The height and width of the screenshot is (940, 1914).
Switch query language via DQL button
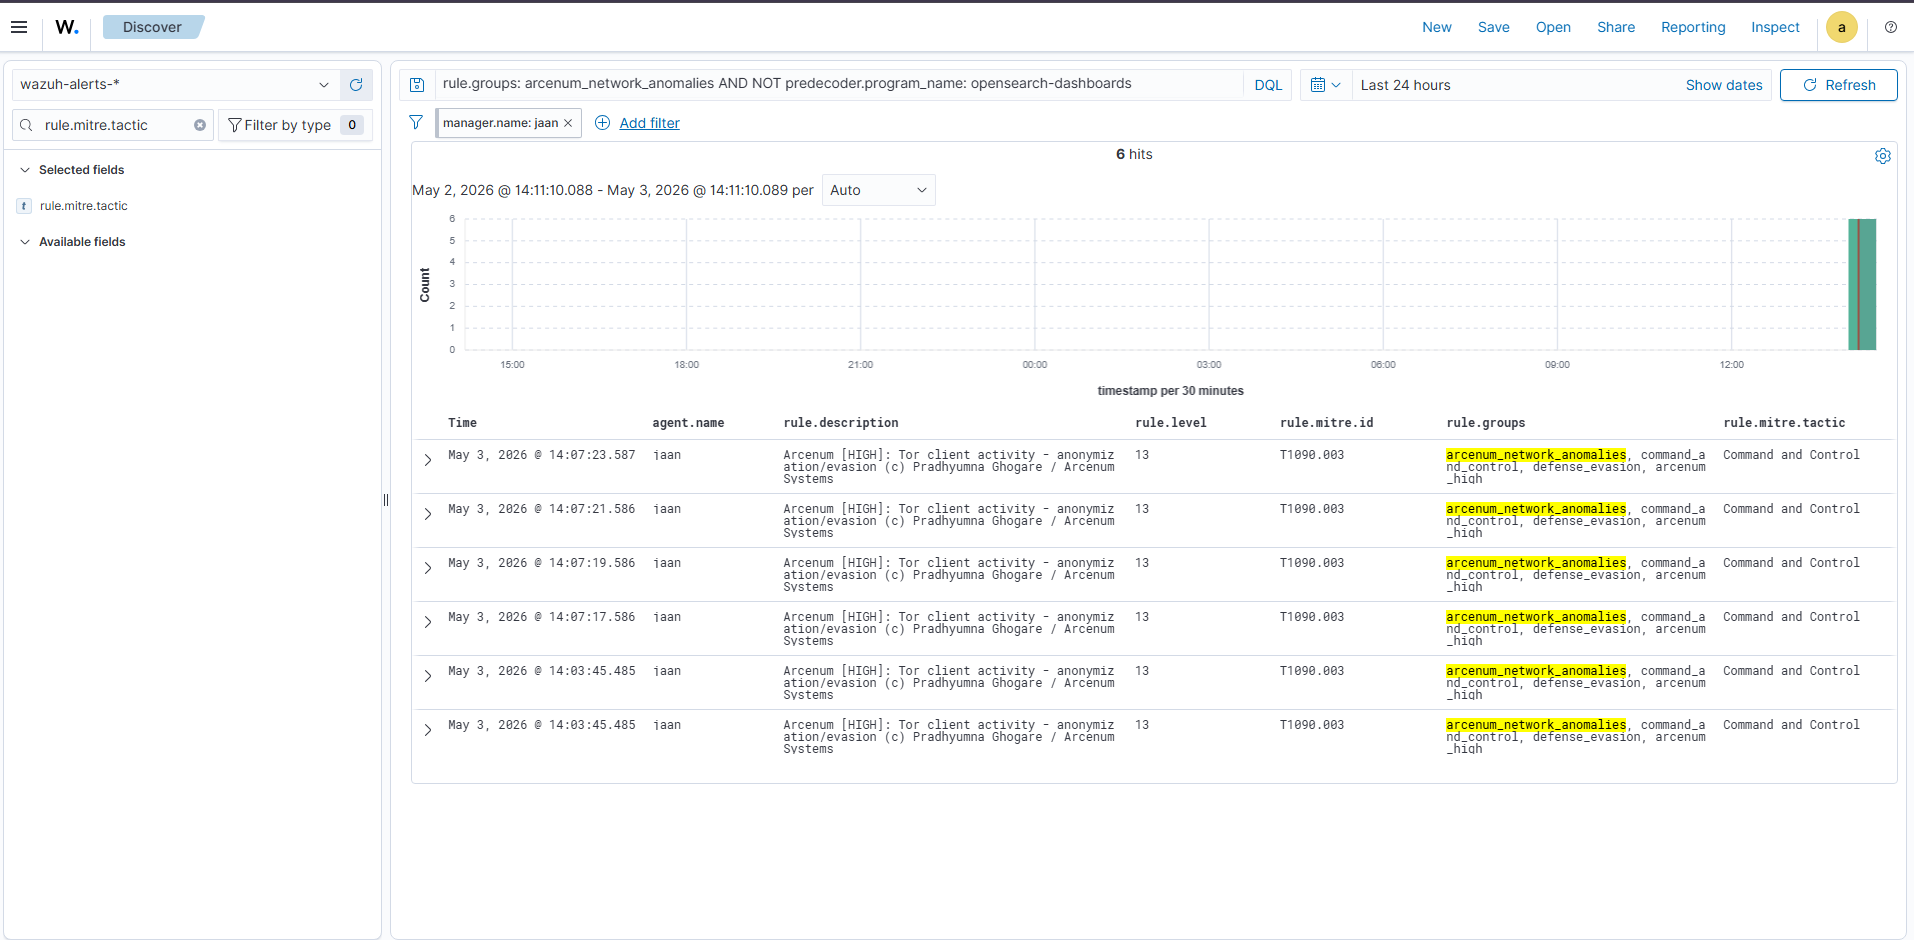tap(1267, 85)
